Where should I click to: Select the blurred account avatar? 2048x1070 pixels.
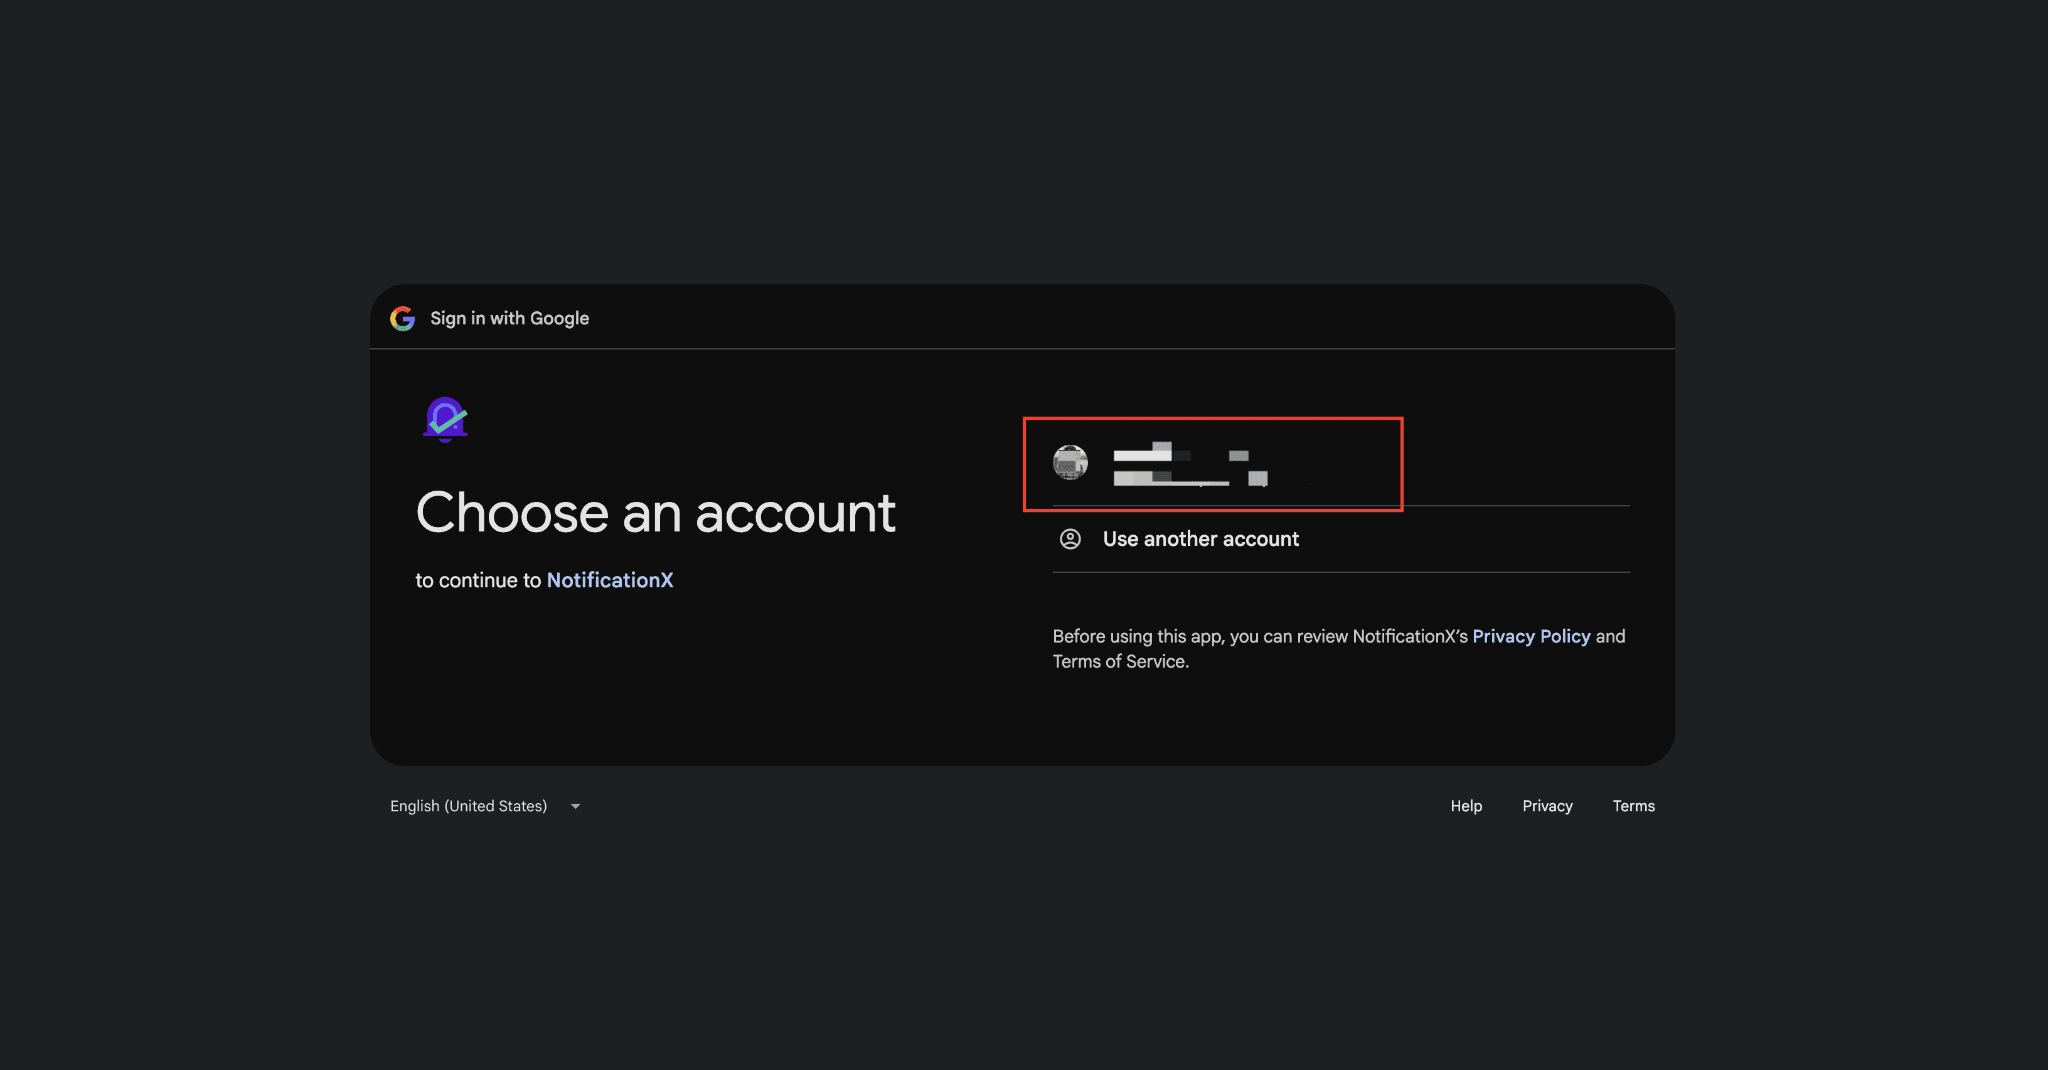1070,462
